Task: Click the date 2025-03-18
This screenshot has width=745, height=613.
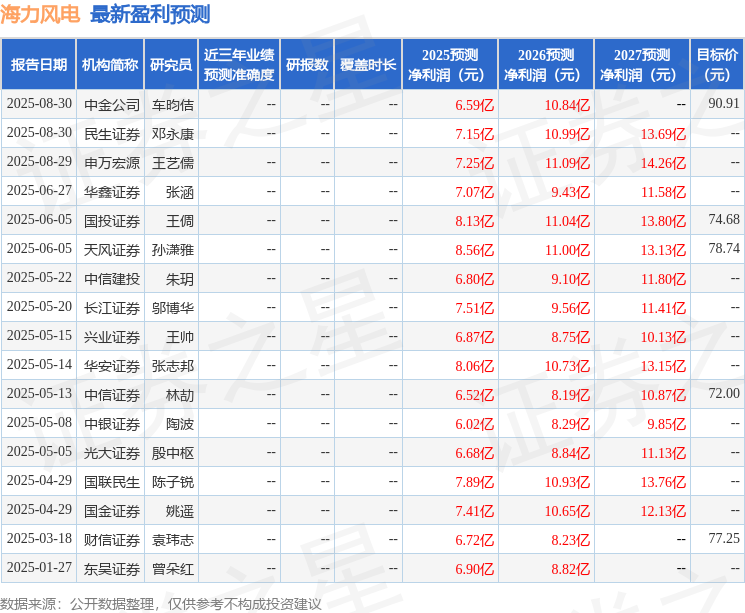Action: pos(39,538)
